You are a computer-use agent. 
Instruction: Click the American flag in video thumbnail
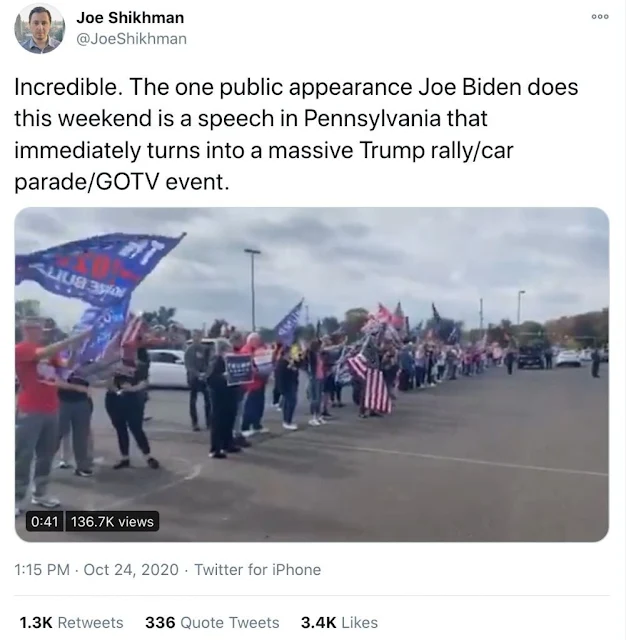pos(371,382)
